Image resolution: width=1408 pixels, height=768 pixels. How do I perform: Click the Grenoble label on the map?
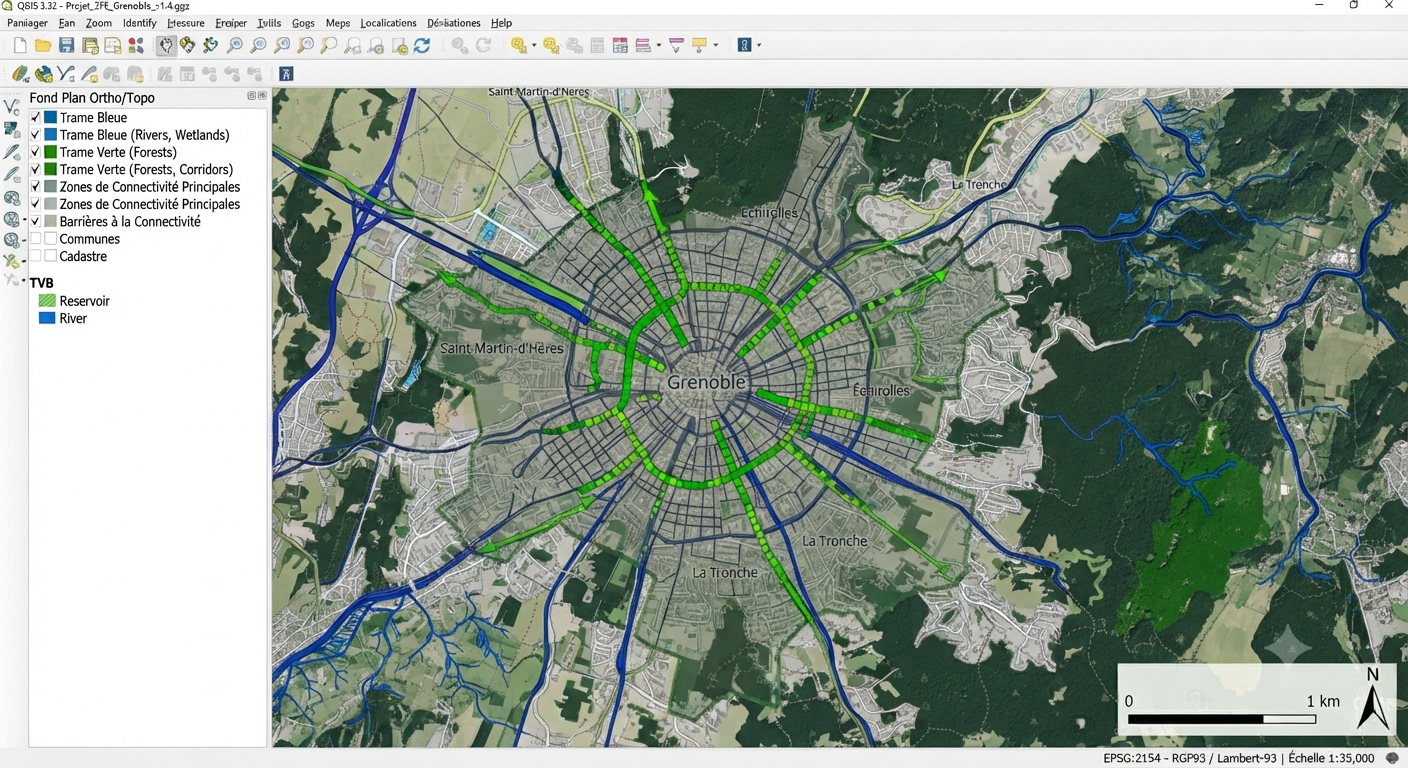[706, 382]
